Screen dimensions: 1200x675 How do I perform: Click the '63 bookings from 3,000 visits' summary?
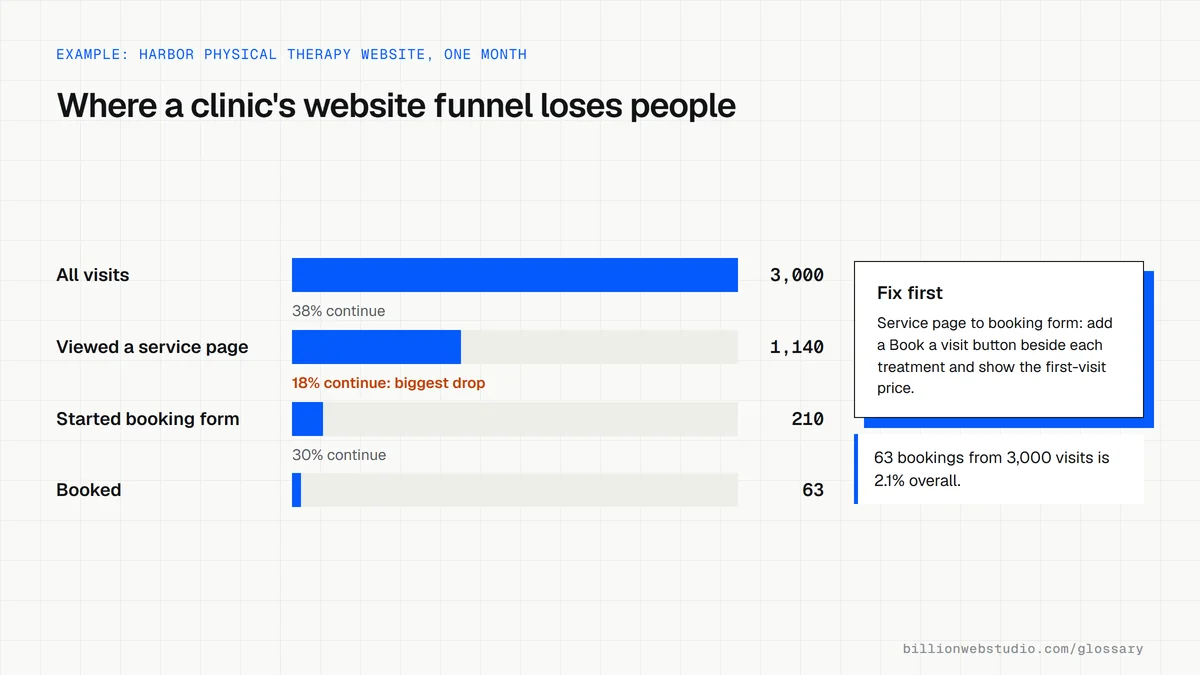[992, 469]
